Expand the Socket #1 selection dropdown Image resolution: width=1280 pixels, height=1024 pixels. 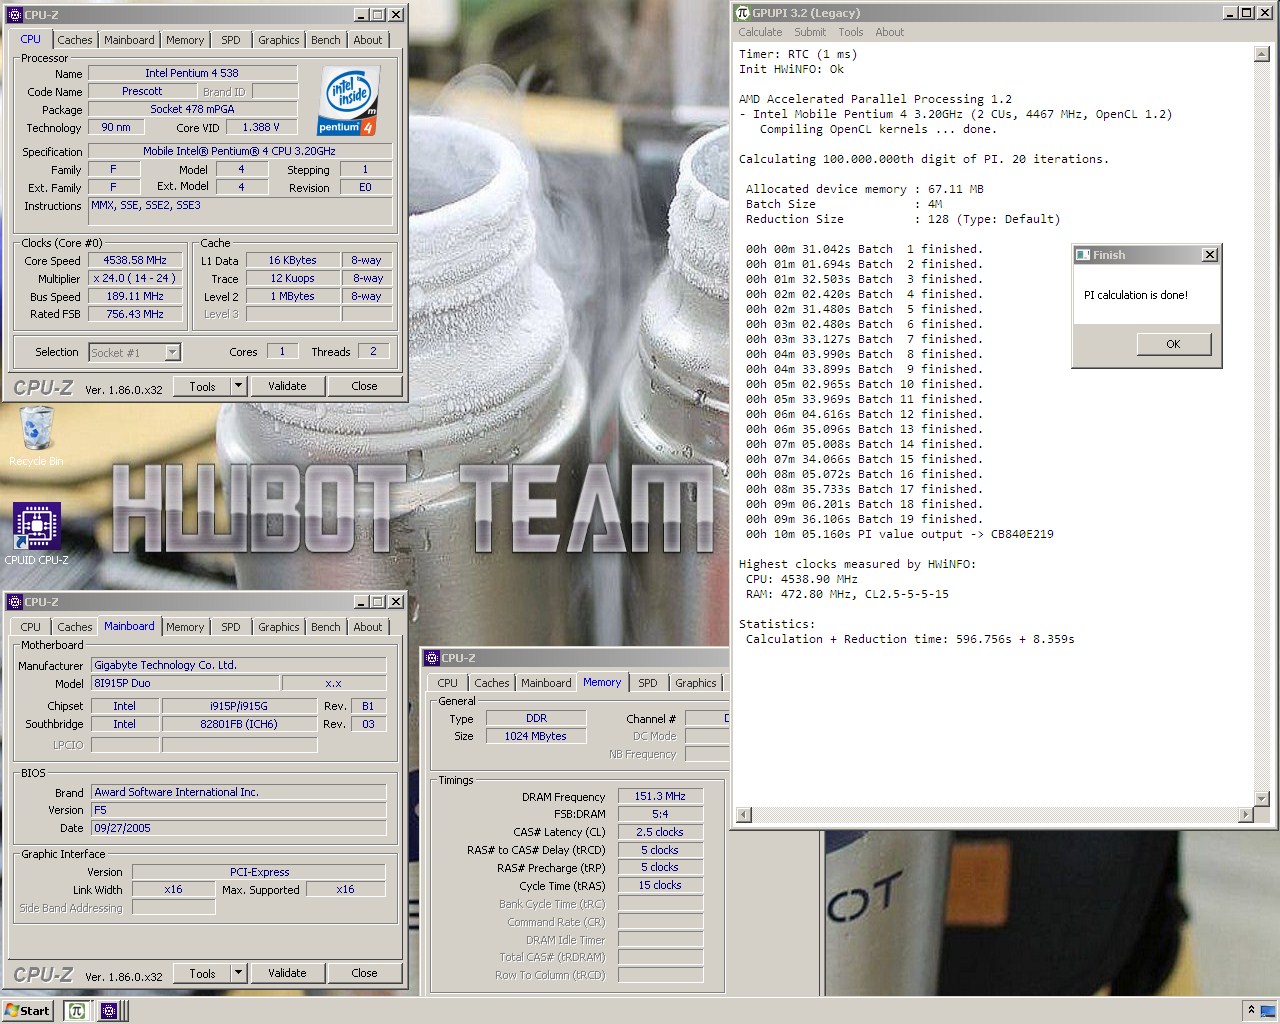point(172,352)
